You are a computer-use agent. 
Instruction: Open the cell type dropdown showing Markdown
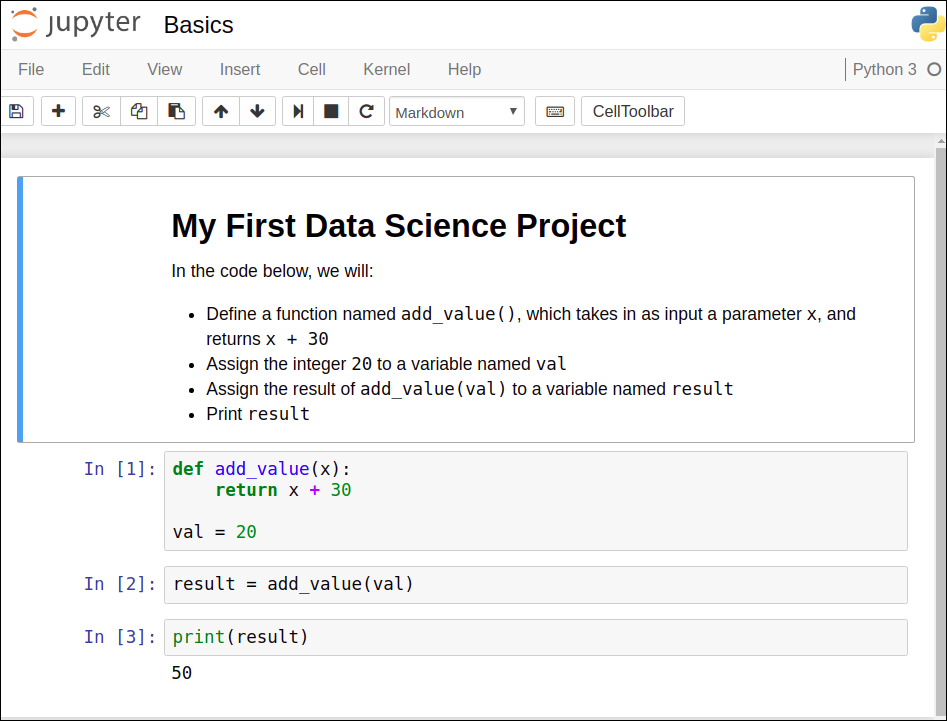point(456,111)
